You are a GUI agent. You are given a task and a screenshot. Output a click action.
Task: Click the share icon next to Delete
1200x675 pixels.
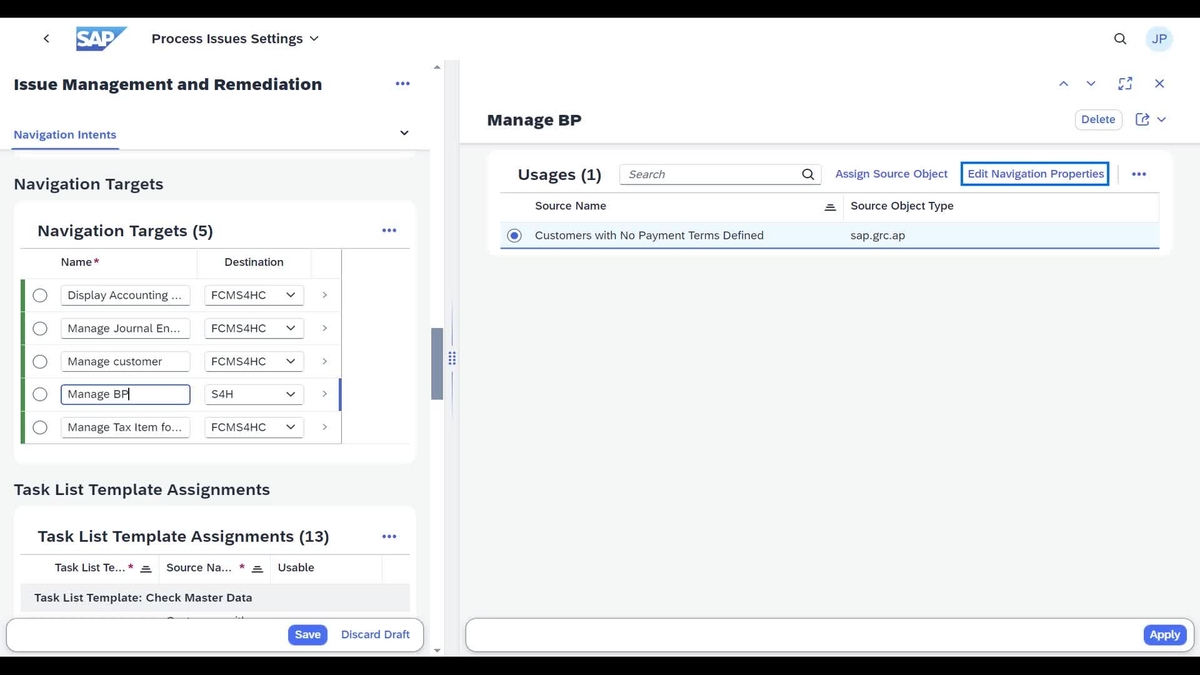click(1142, 119)
